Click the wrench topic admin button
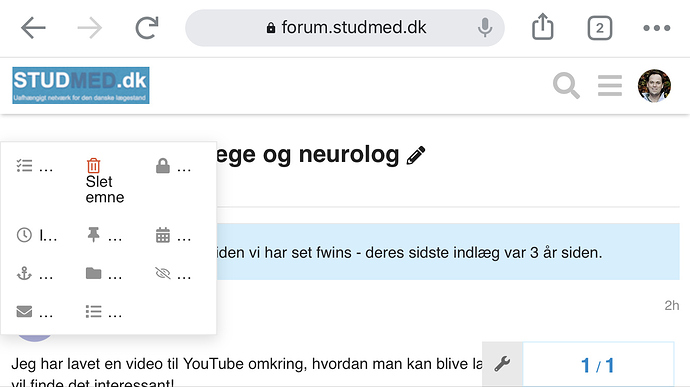The width and height of the screenshot is (690, 387). click(x=502, y=365)
